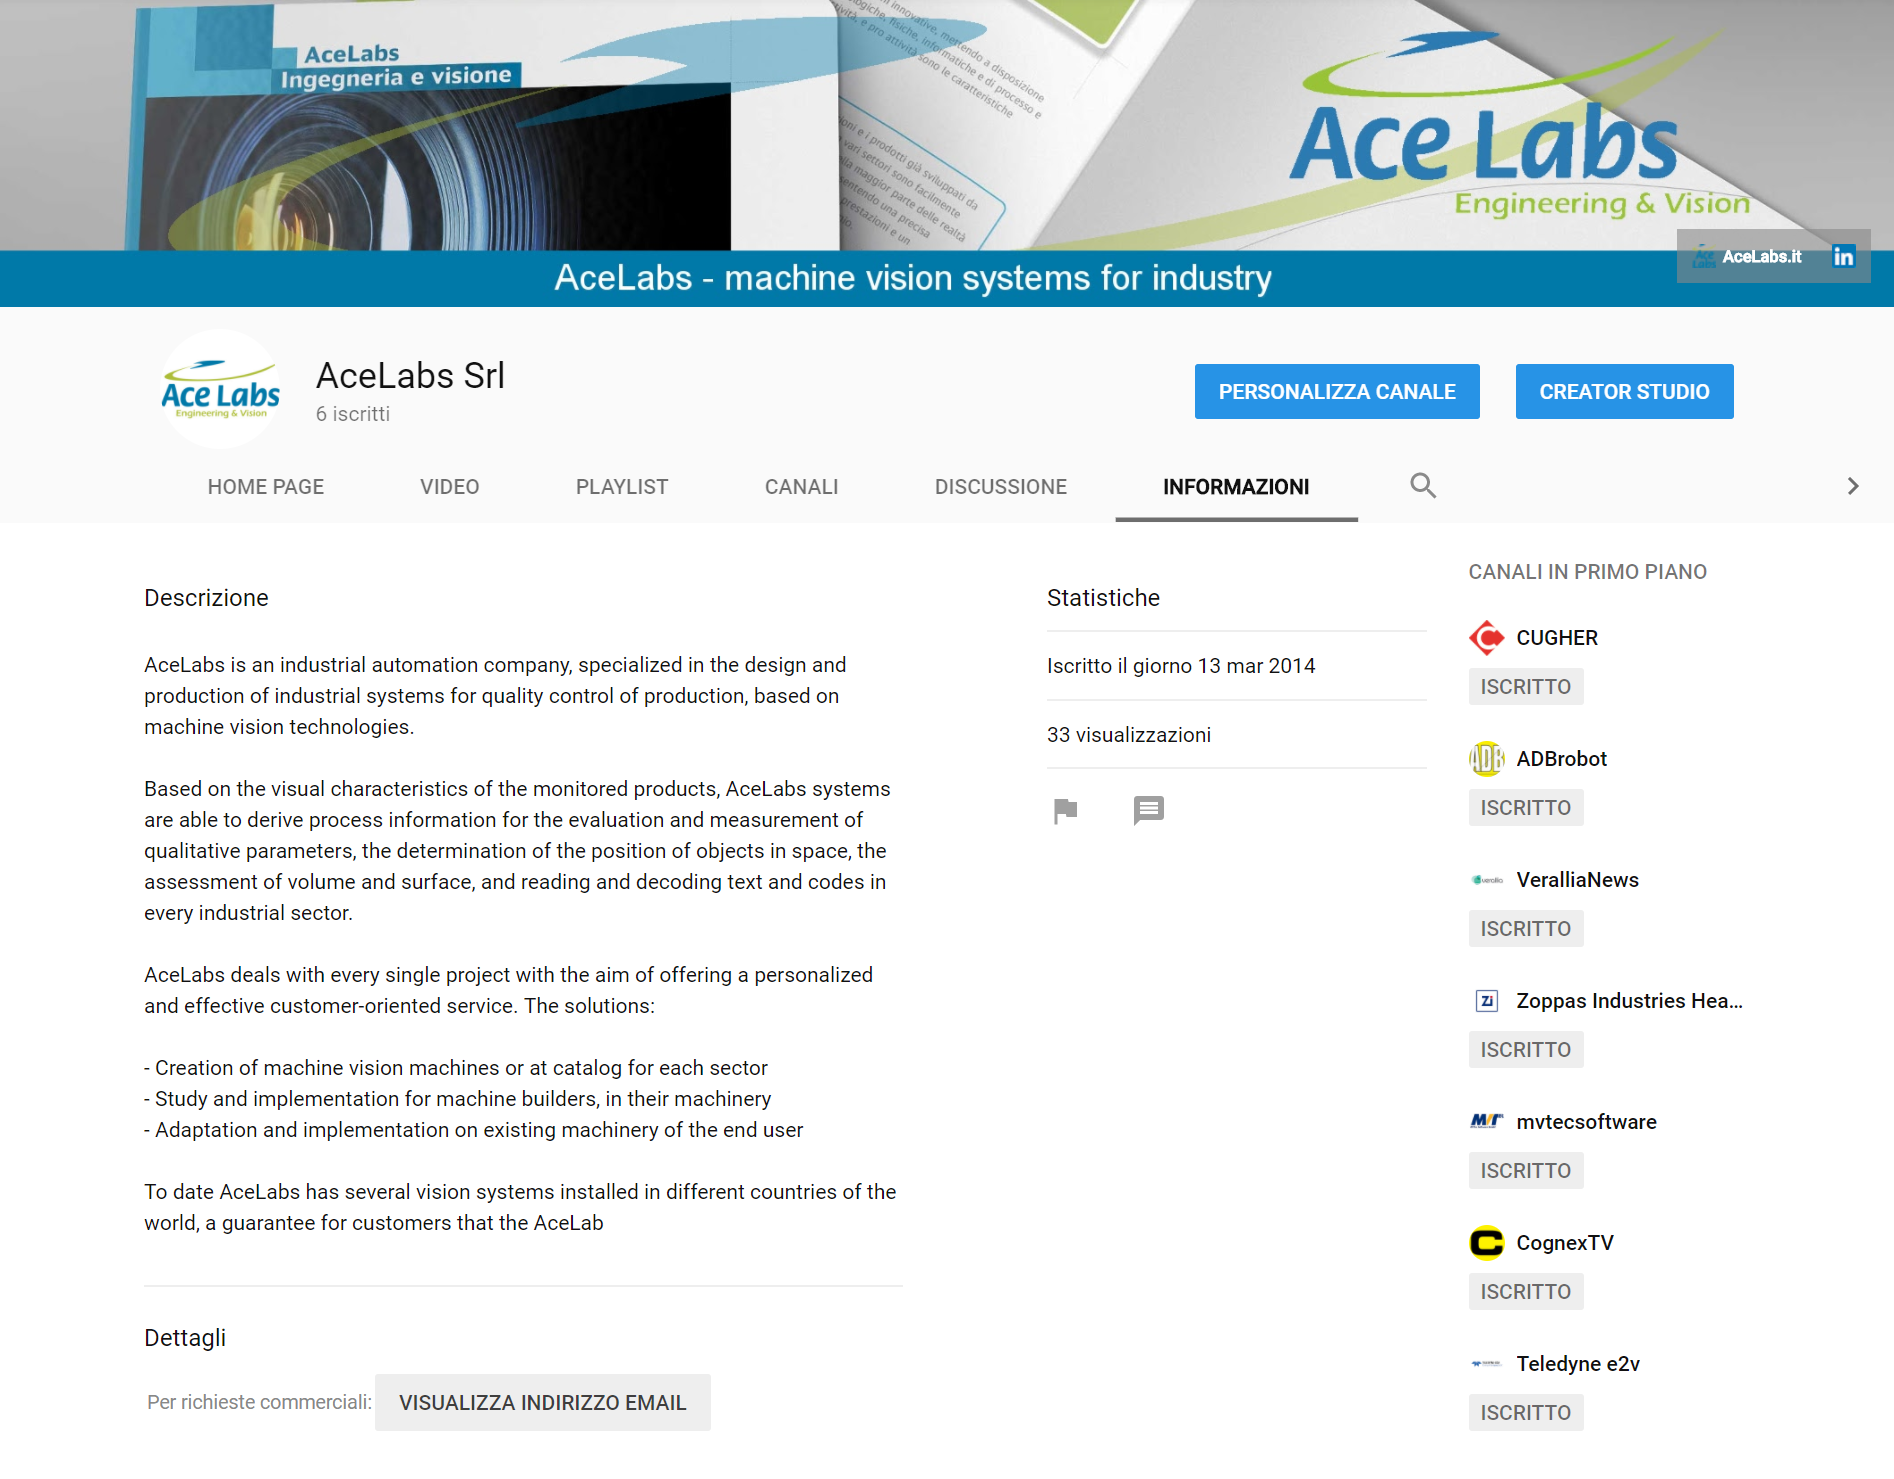Click the CognexTV channel logo icon
Screen dimensions: 1894x1479
(x=1487, y=1243)
